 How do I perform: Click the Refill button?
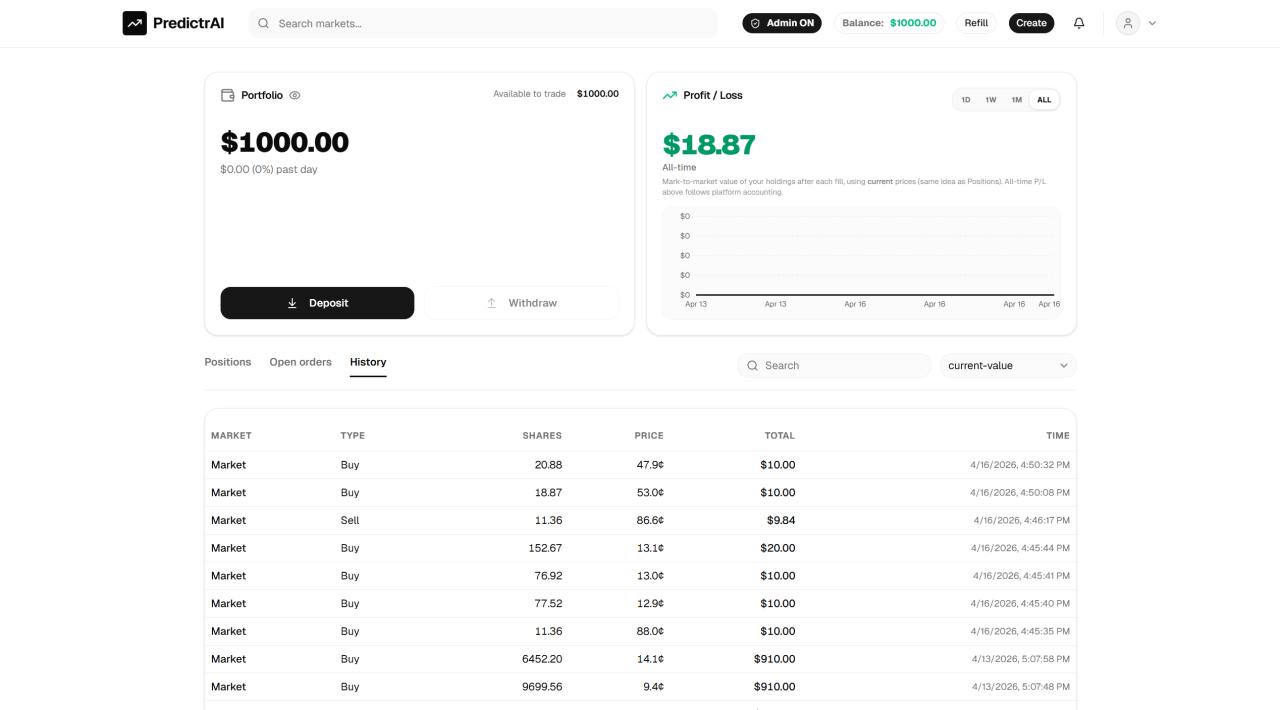point(976,23)
